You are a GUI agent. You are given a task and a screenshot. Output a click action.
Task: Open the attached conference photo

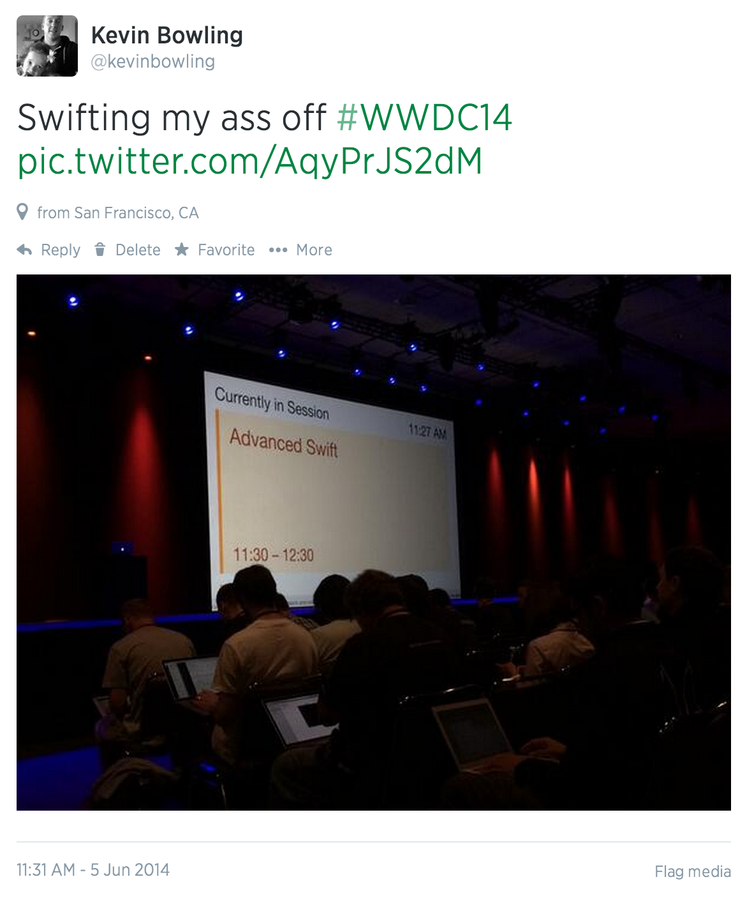[x=374, y=542]
